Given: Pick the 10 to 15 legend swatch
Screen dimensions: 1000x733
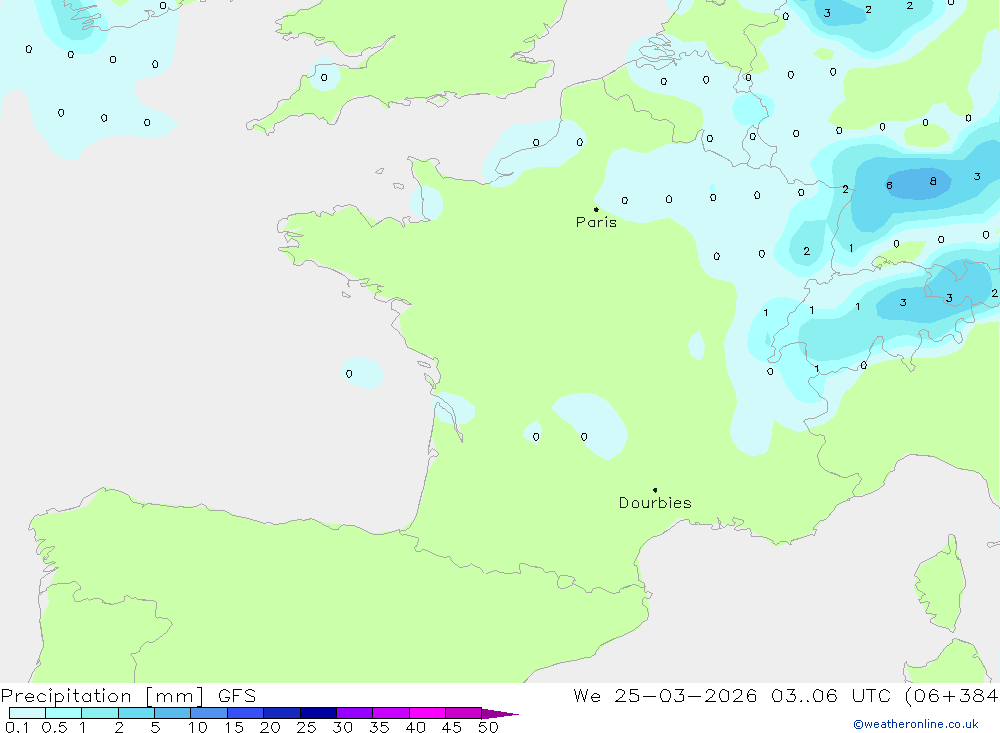Looking at the screenshot, I should pyautogui.click(x=209, y=713).
